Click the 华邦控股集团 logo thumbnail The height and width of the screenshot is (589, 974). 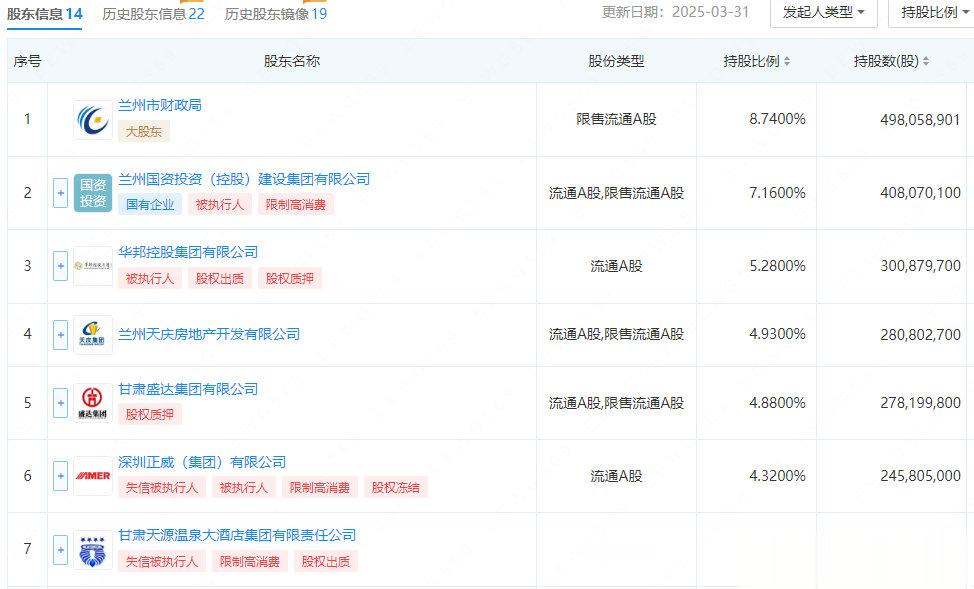[x=93, y=266]
